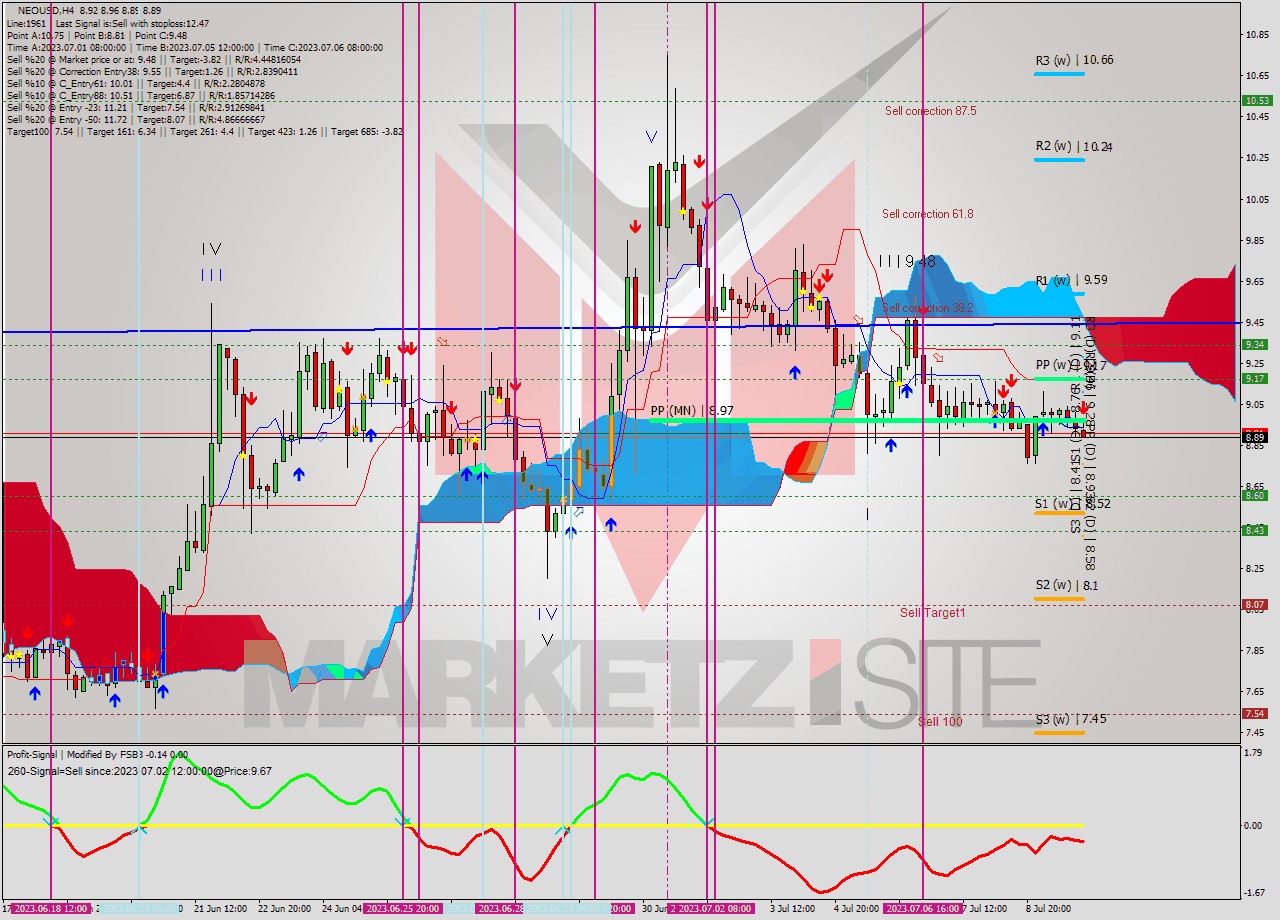Click the Sell %10 @ C_Entry88 line

pos(139,96)
